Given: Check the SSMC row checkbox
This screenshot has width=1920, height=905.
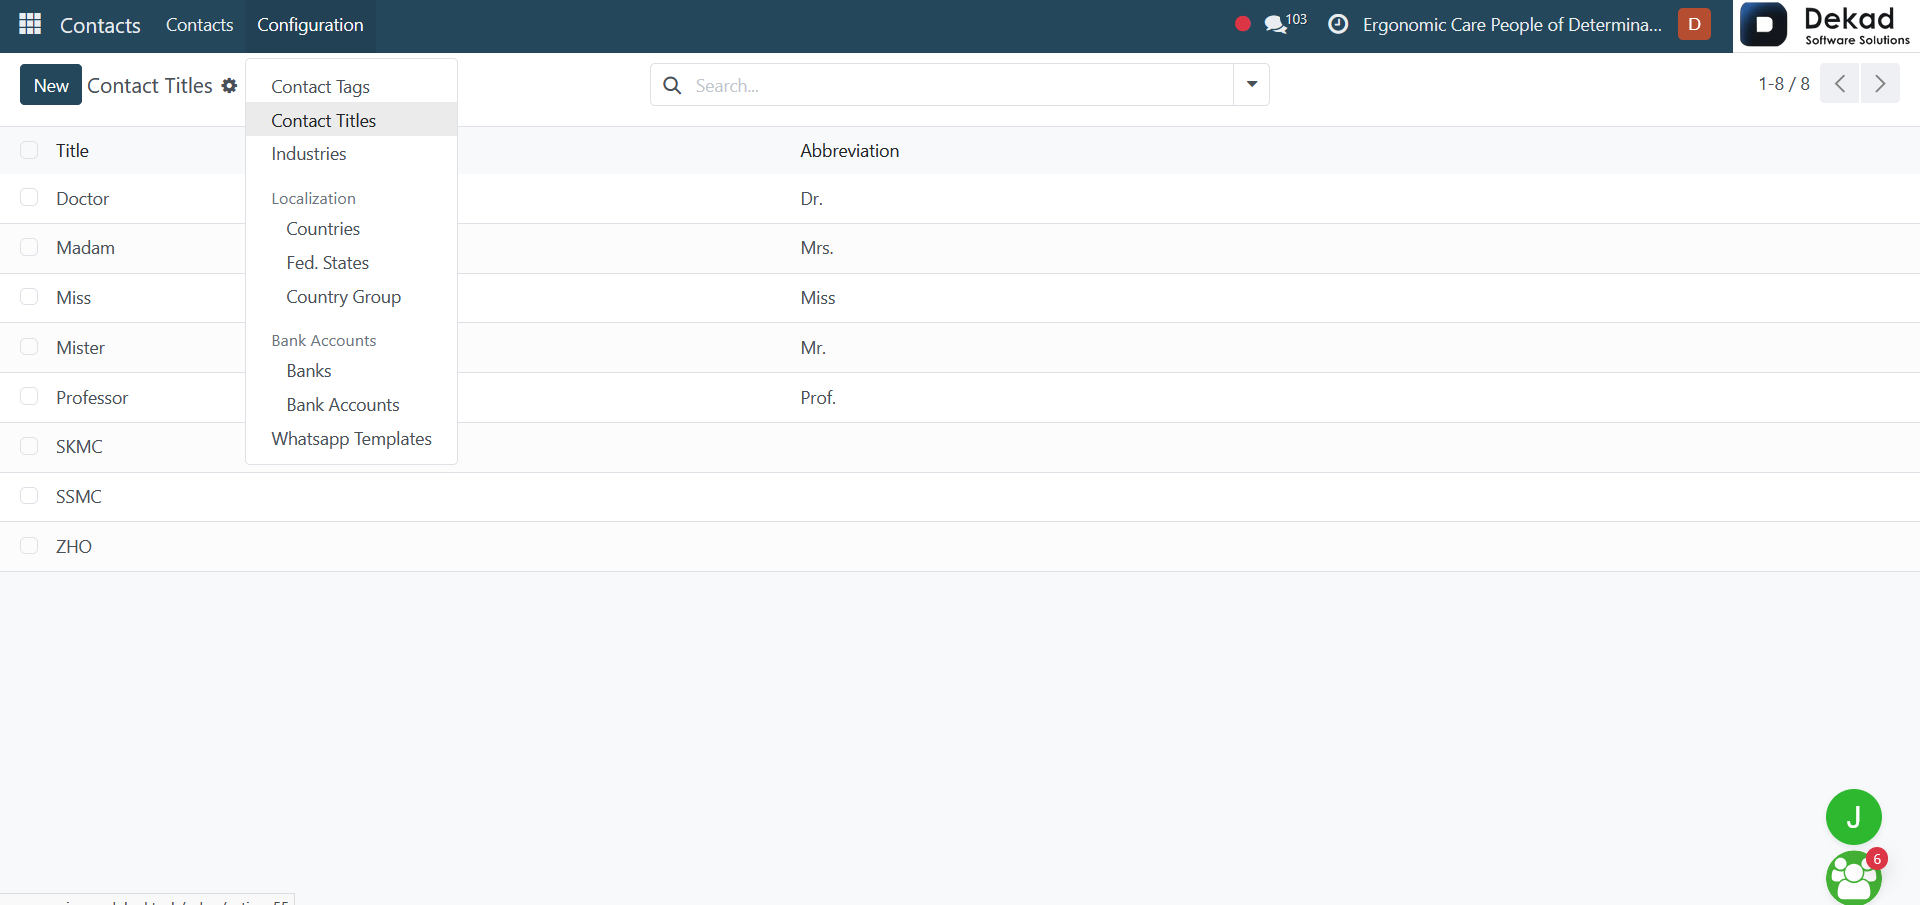Looking at the screenshot, I should (29, 496).
